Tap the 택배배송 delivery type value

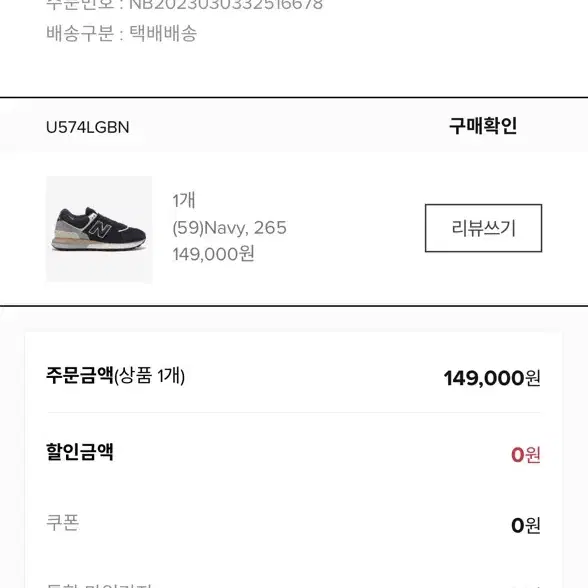(x=163, y=33)
